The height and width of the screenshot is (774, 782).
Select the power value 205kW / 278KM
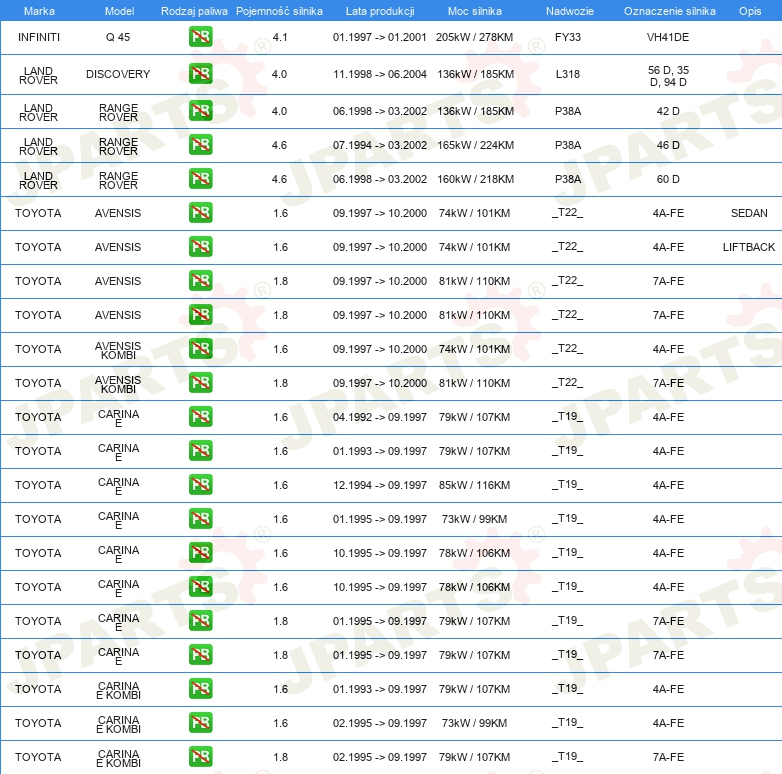(474, 37)
